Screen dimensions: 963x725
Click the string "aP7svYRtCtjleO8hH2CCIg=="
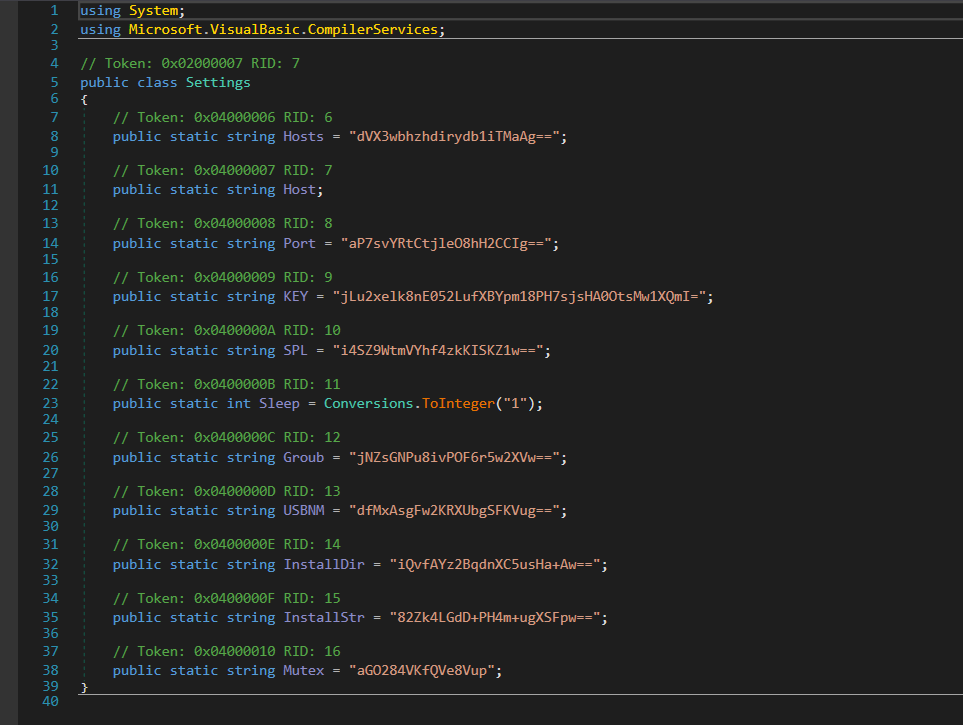(x=446, y=244)
